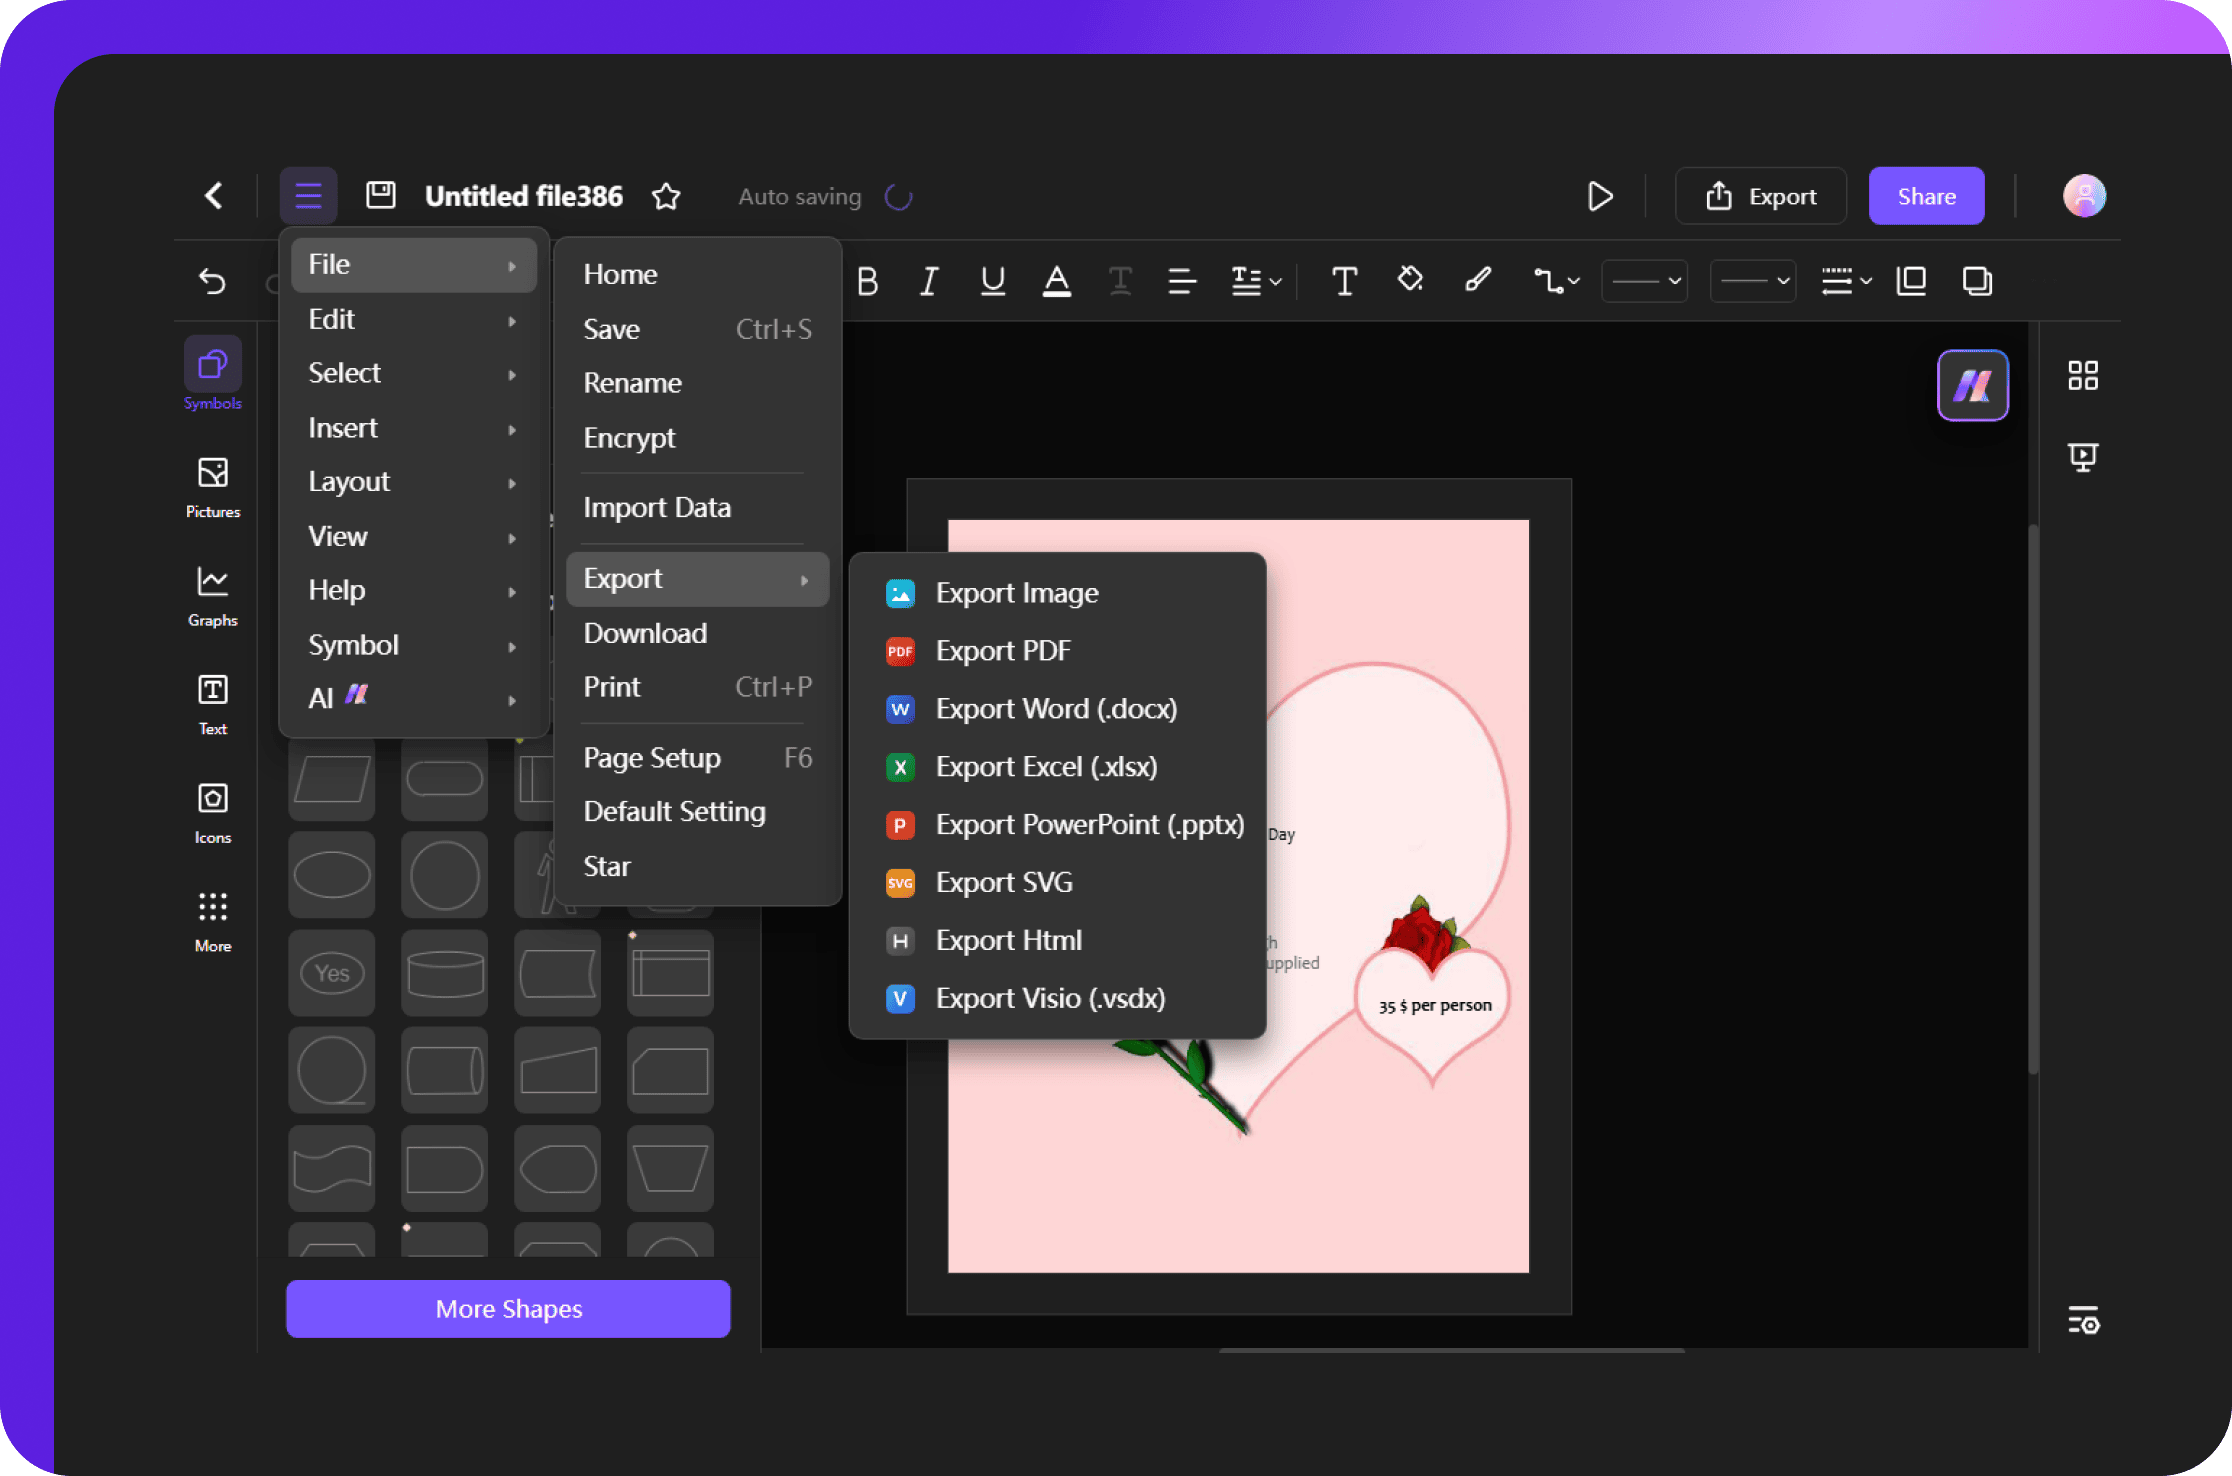Click the top Export button
Image resolution: width=2232 pixels, height=1476 pixels.
click(x=1761, y=196)
